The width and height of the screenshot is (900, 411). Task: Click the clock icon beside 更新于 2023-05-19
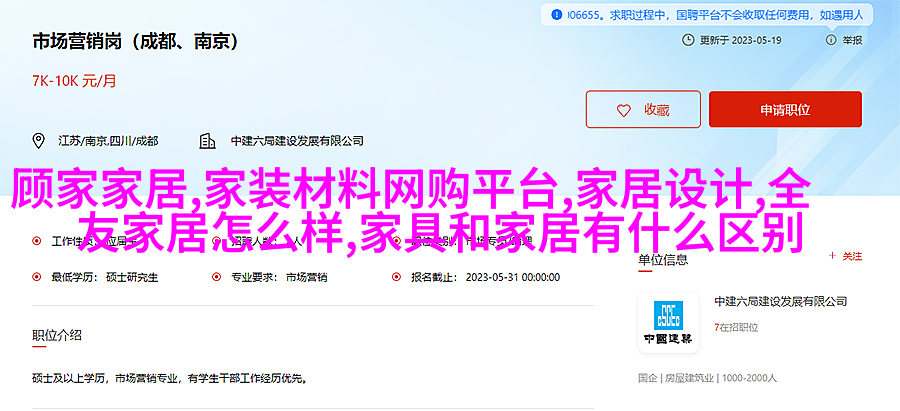tap(687, 40)
